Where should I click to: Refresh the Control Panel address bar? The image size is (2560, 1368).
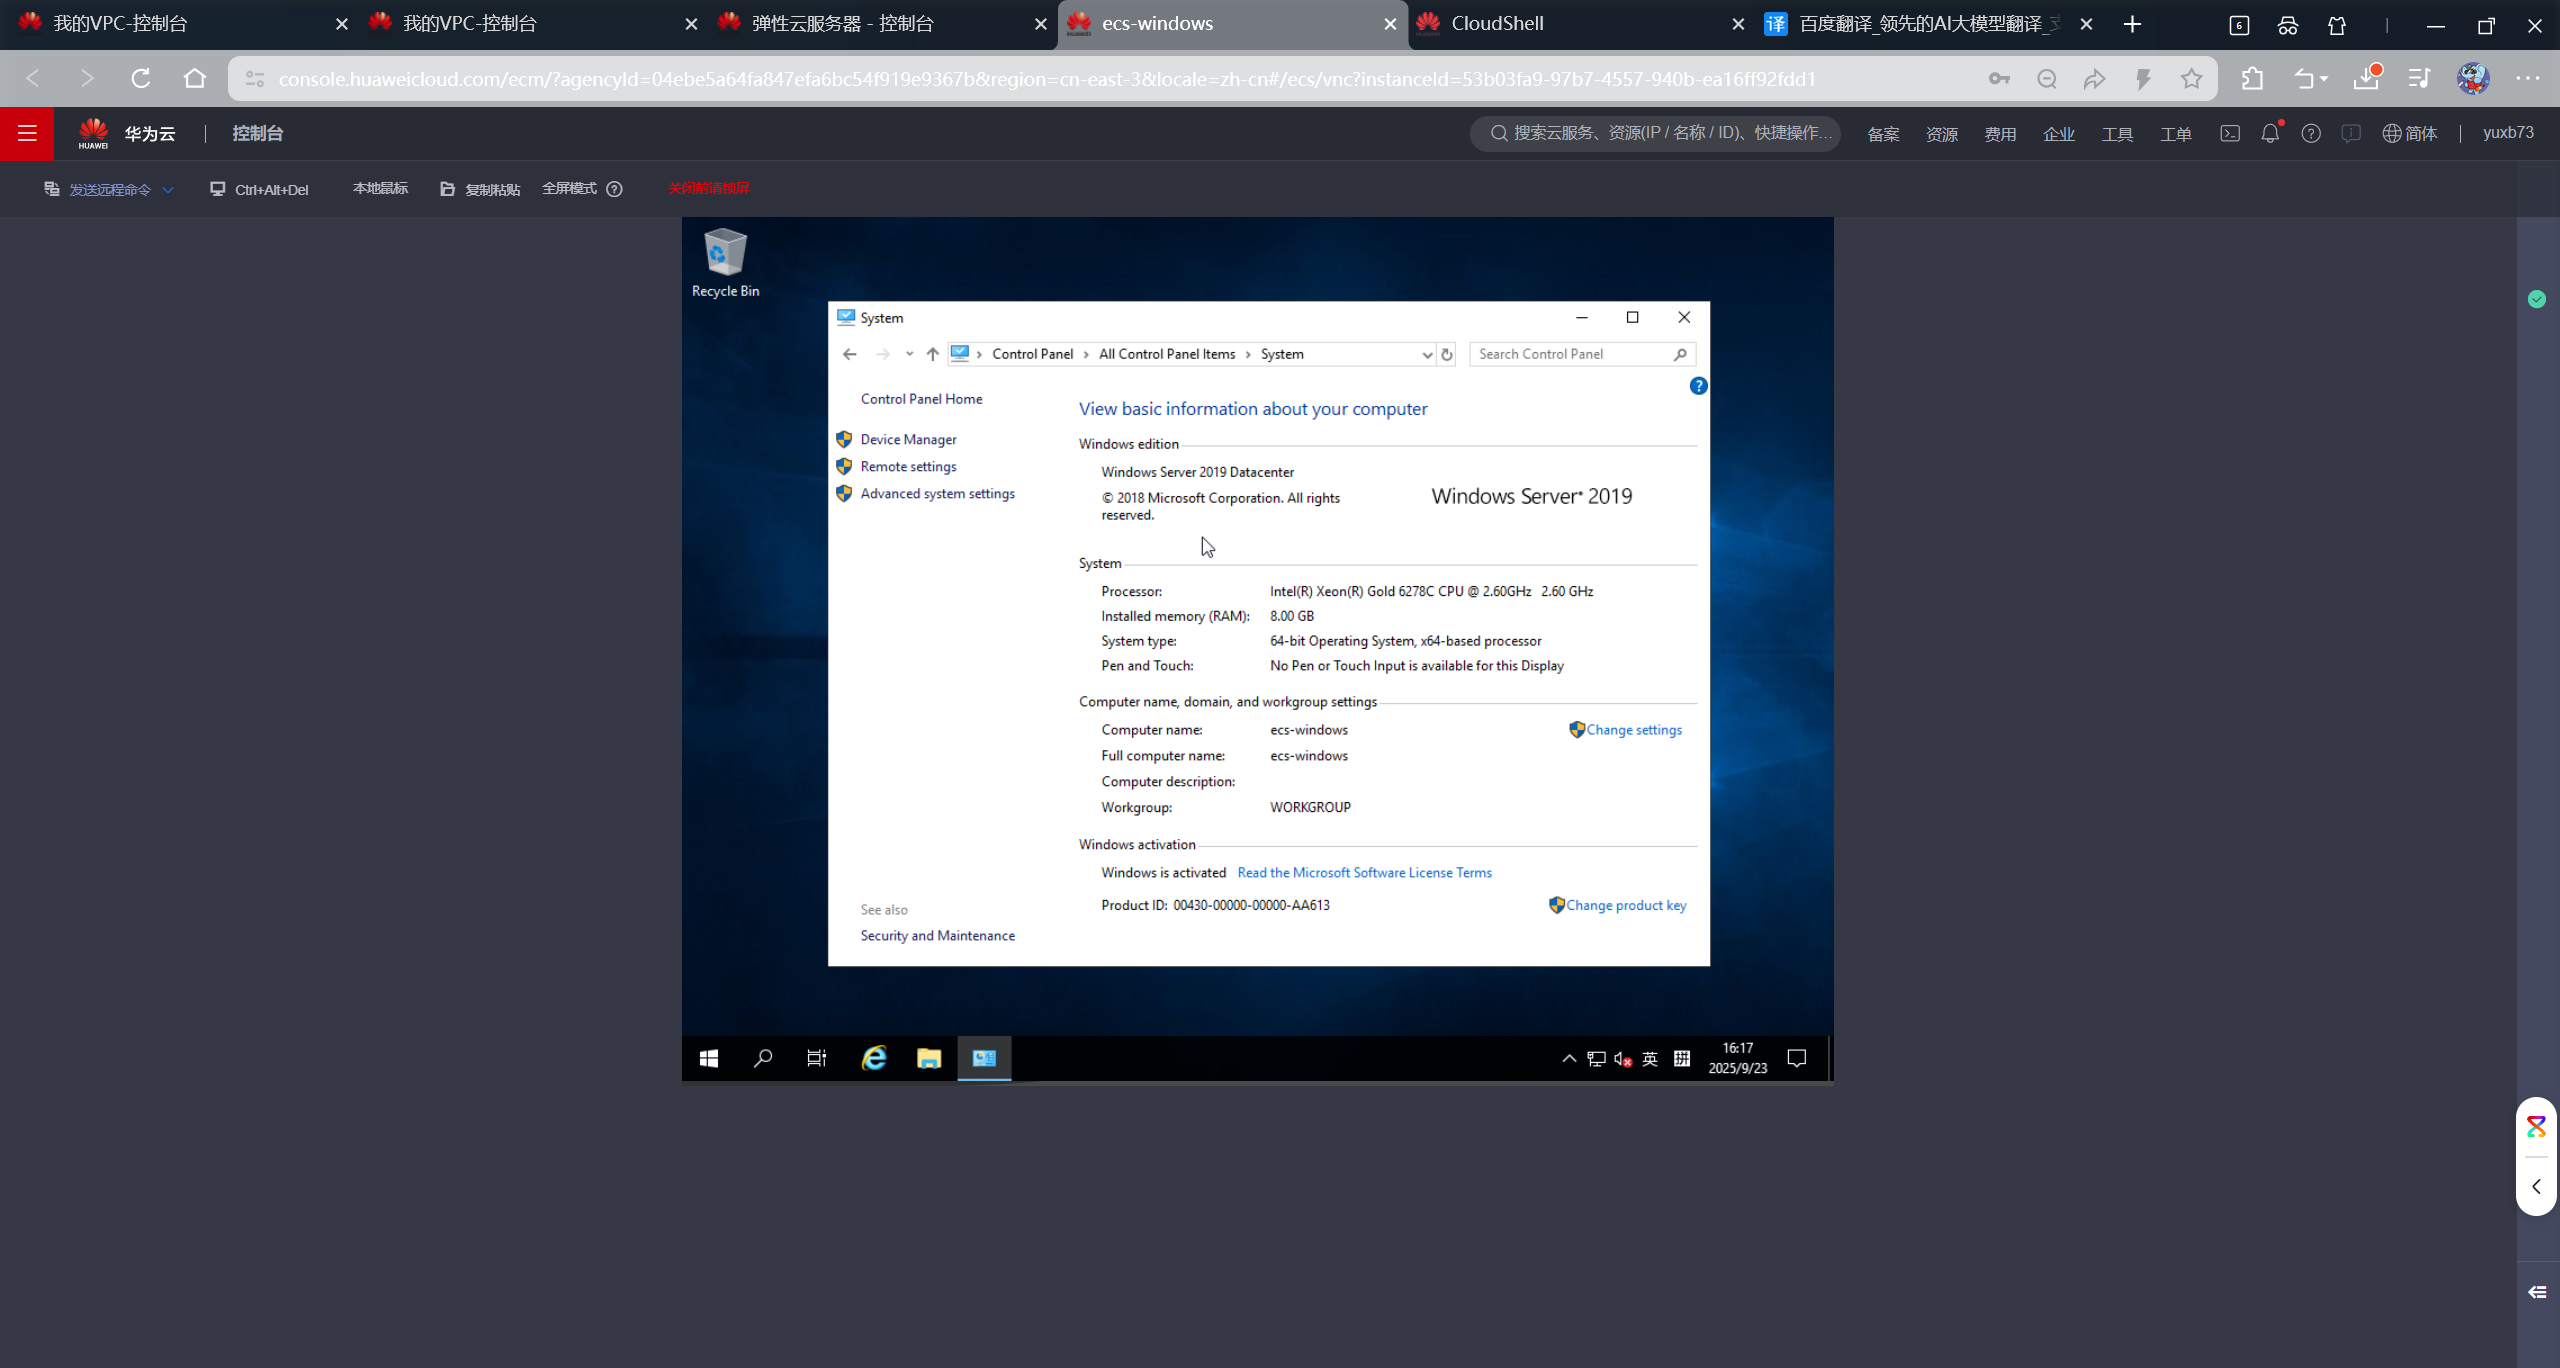pos(1447,354)
